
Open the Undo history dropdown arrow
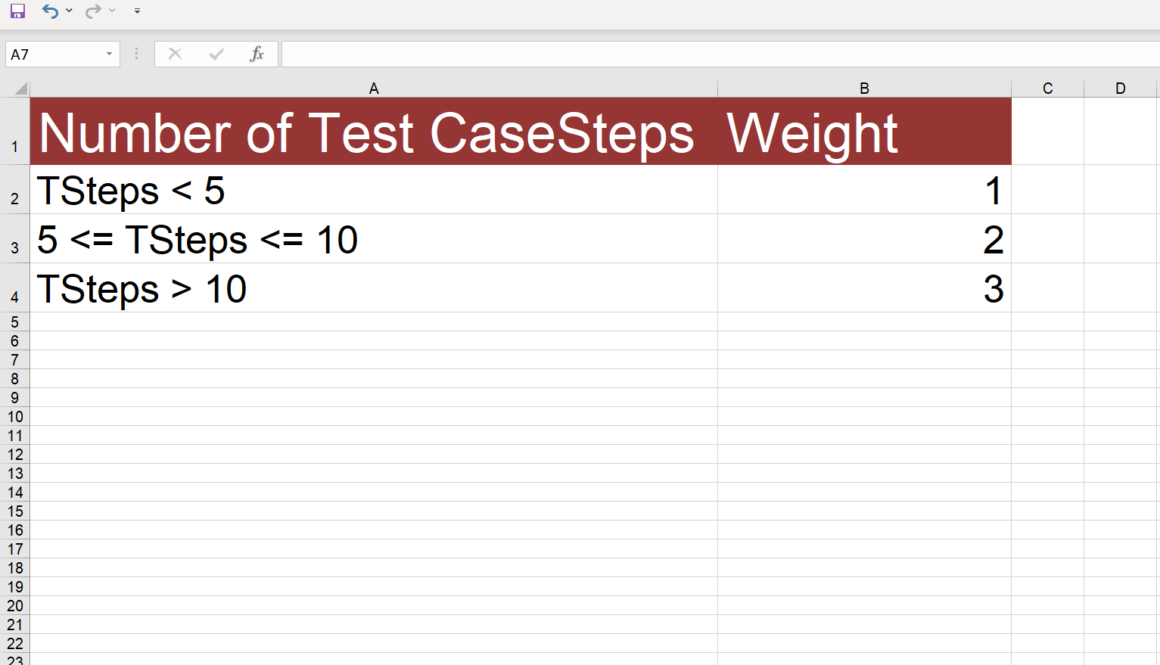point(69,11)
